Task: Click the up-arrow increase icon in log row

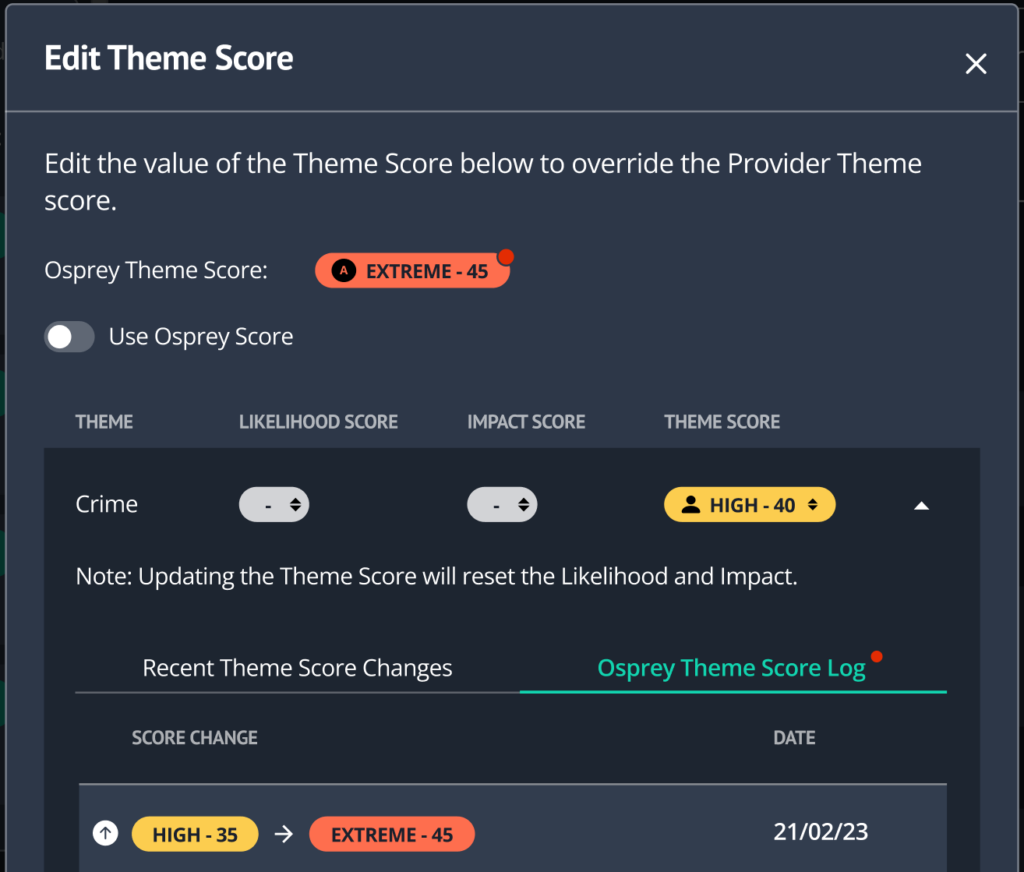Action: tap(105, 833)
